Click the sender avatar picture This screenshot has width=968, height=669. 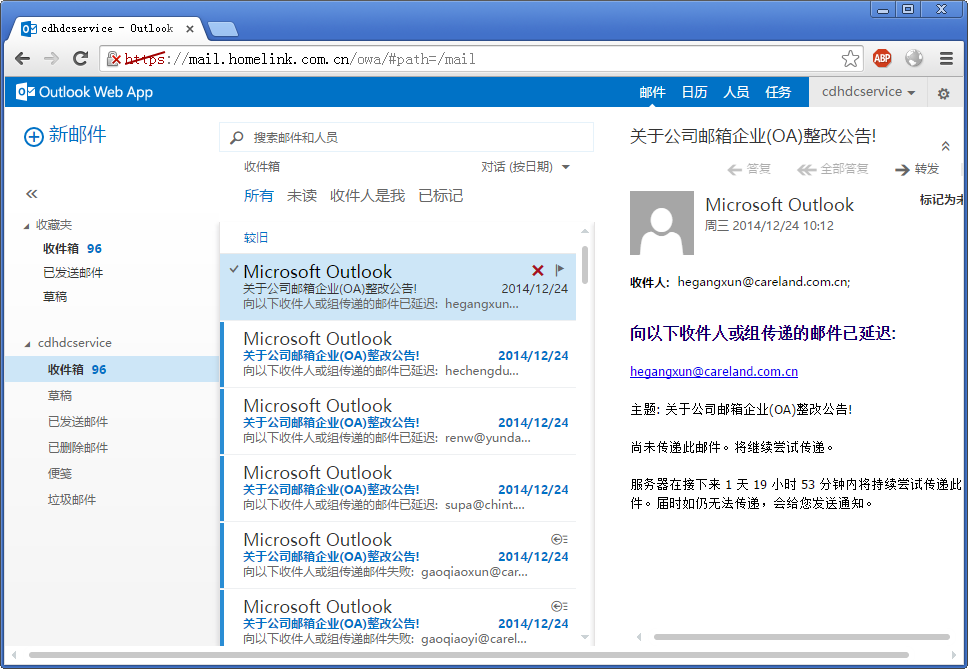click(x=662, y=223)
